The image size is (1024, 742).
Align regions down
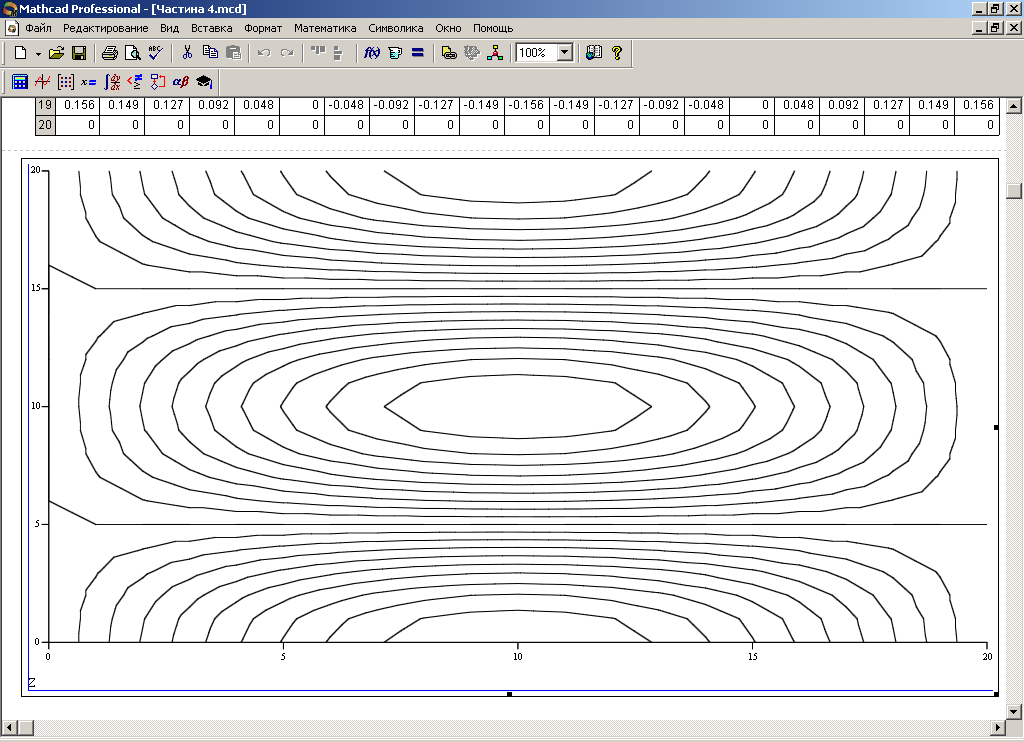pos(338,53)
